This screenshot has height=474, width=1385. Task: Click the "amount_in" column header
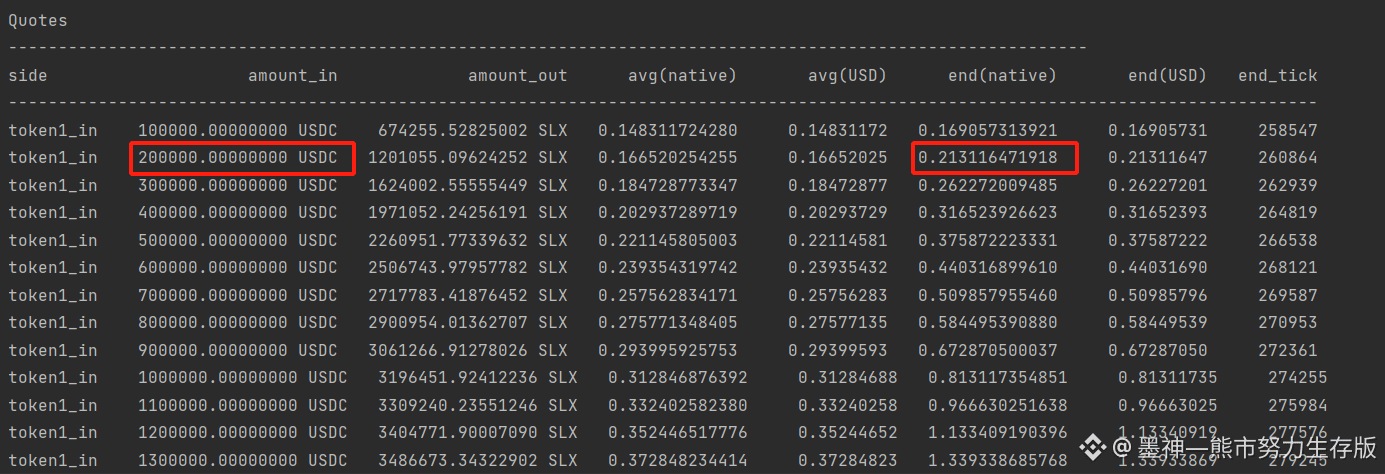point(293,75)
